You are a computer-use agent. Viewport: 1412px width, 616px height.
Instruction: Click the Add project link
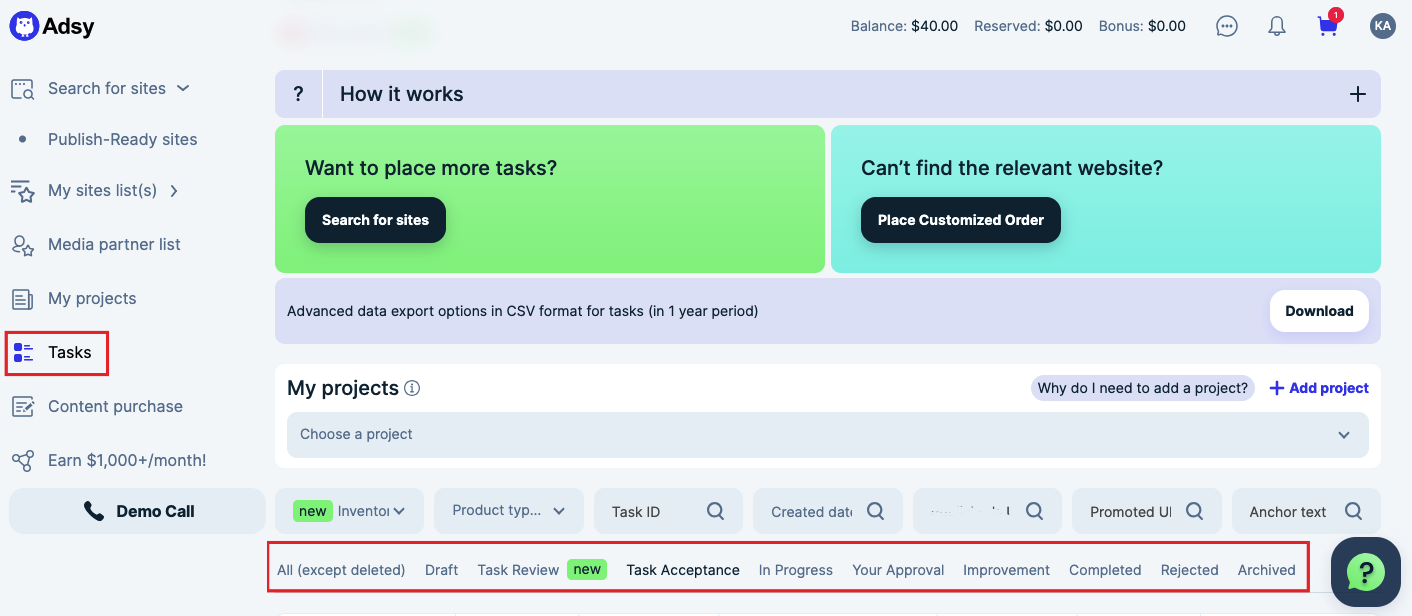[1318, 388]
